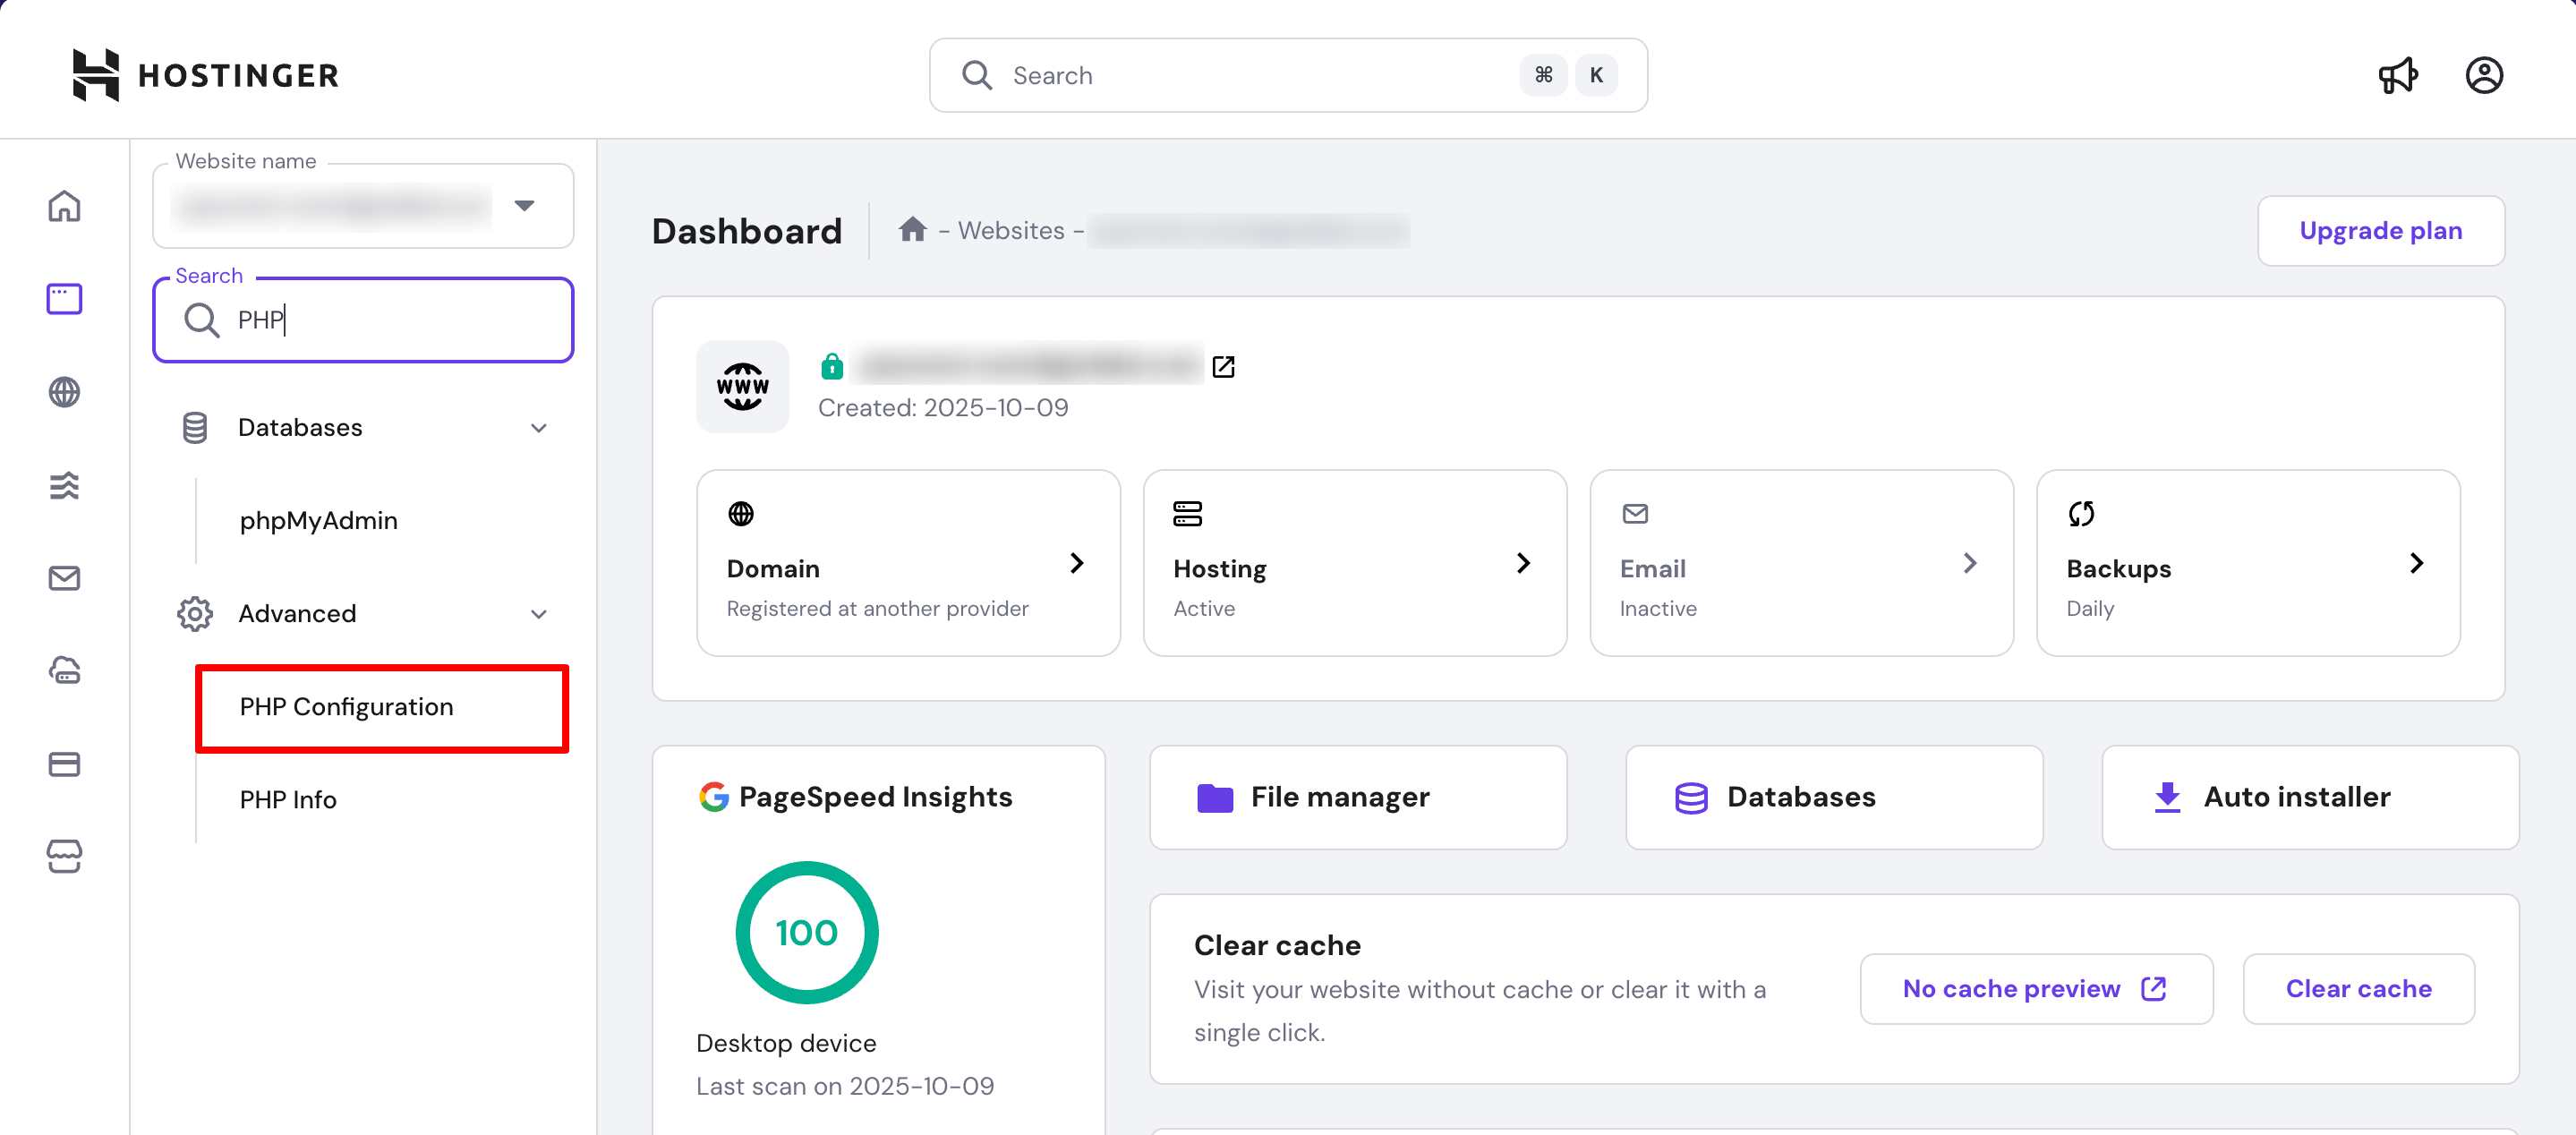Image resolution: width=2576 pixels, height=1135 pixels.
Task: Click the Dashboard page title
Action: coord(747,231)
